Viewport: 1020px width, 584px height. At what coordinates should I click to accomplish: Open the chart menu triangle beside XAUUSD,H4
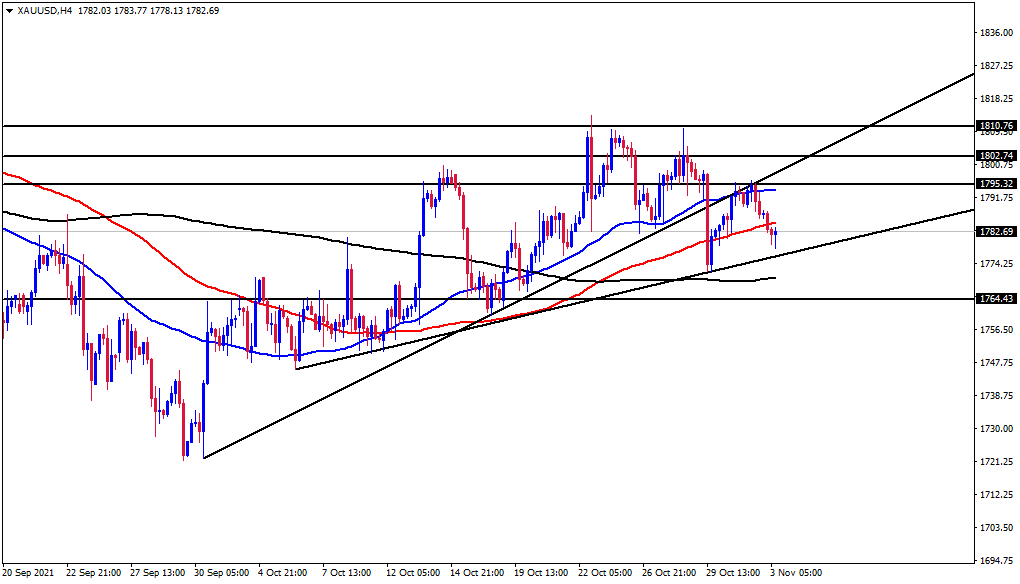click(x=9, y=11)
